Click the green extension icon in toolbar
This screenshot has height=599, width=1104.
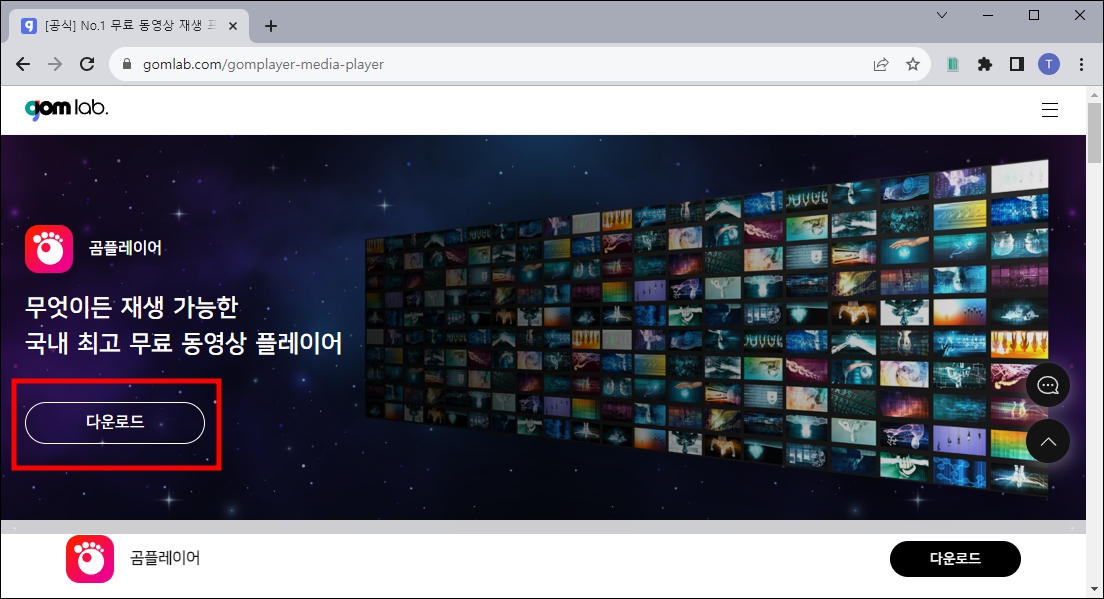click(x=953, y=64)
